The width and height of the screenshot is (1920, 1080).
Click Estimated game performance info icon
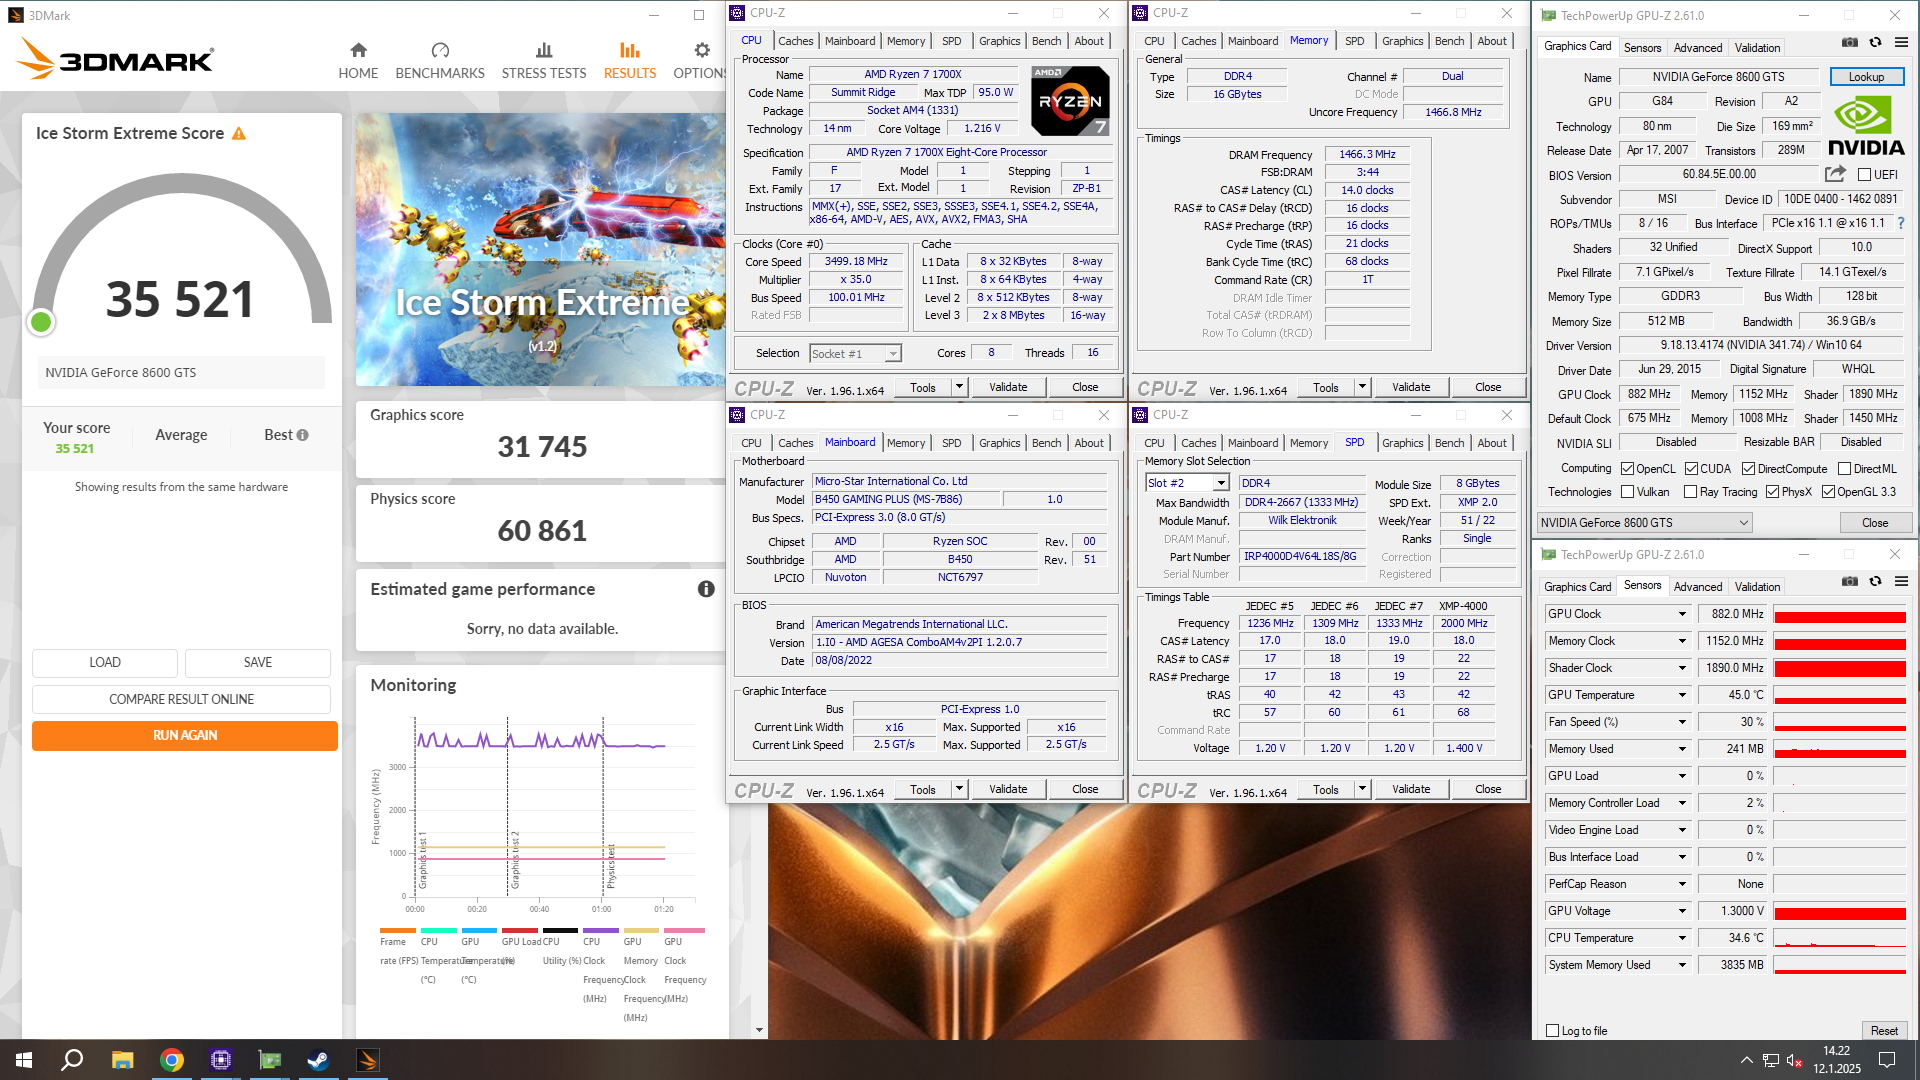click(x=706, y=589)
